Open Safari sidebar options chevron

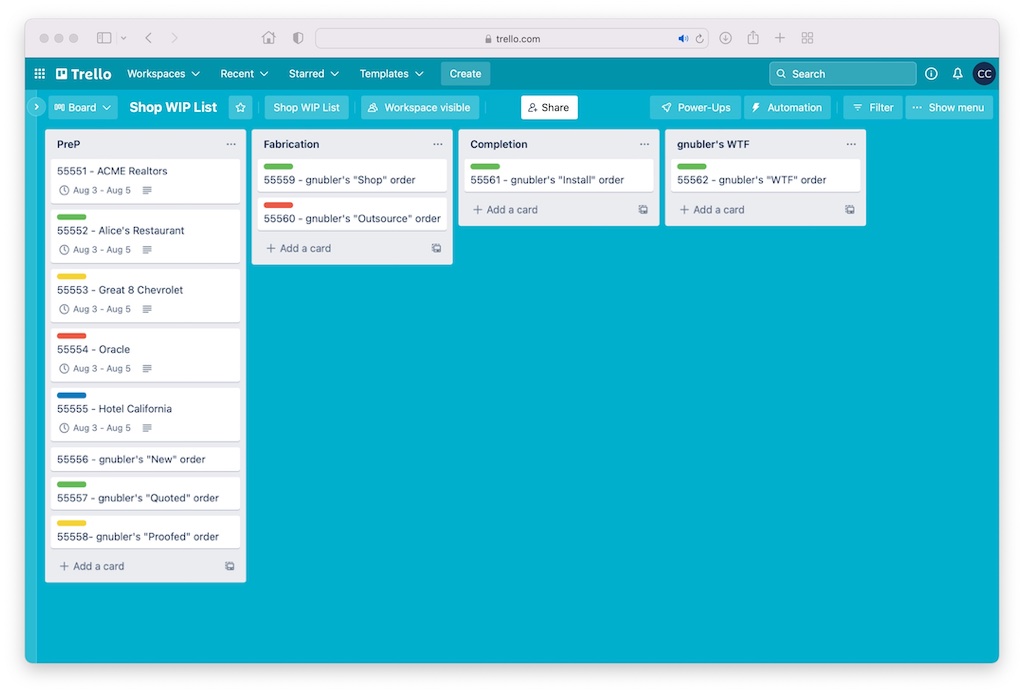[123, 38]
